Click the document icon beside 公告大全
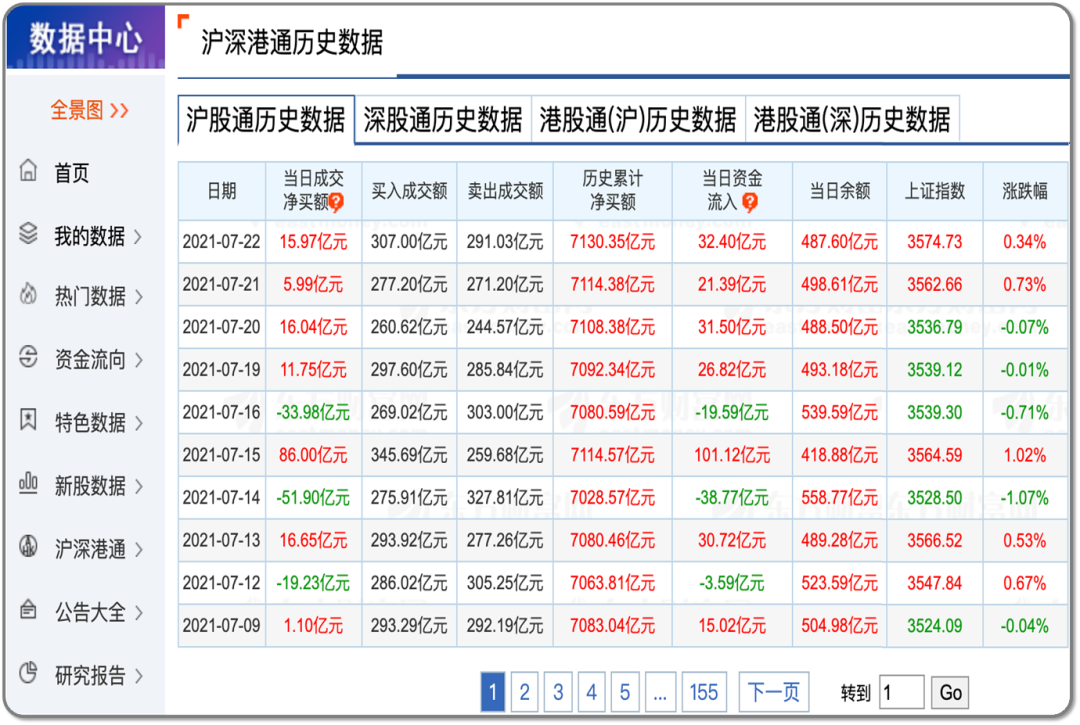 point(28,609)
